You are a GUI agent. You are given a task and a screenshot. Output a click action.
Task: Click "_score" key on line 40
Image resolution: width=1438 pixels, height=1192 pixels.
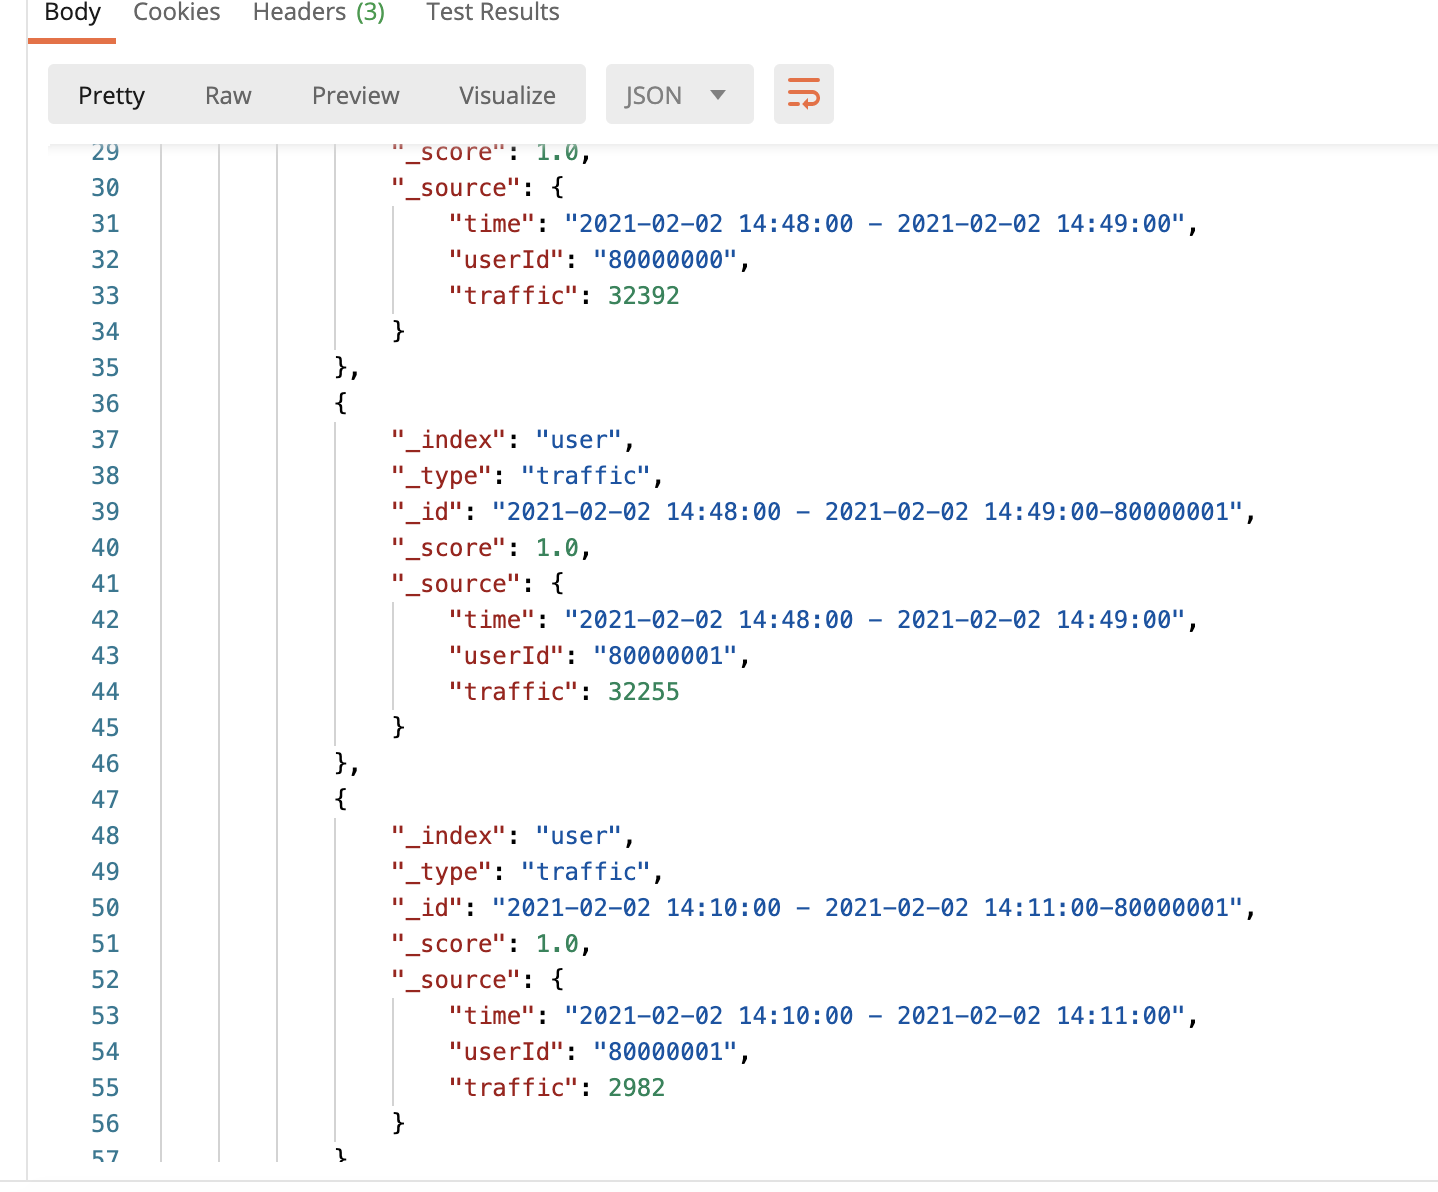[449, 548]
